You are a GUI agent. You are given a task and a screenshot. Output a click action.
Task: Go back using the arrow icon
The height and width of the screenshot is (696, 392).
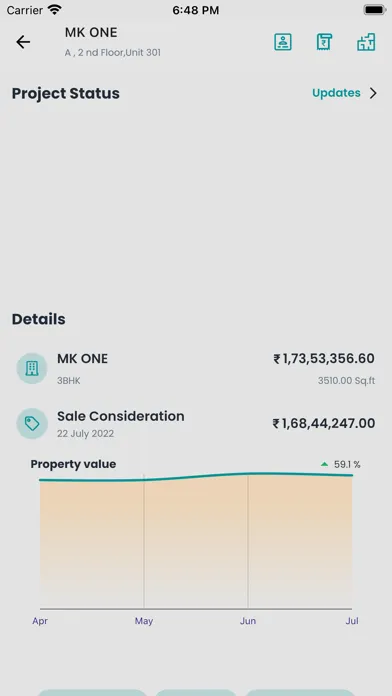23,42
